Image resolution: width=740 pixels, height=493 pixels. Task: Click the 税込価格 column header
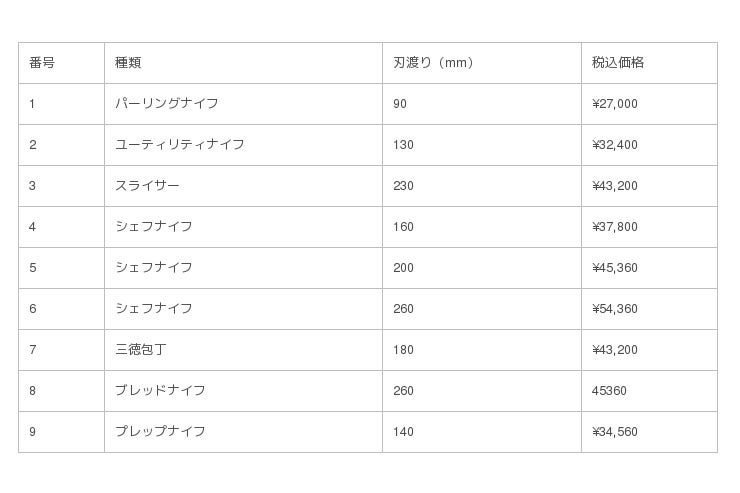click(618, 63)
